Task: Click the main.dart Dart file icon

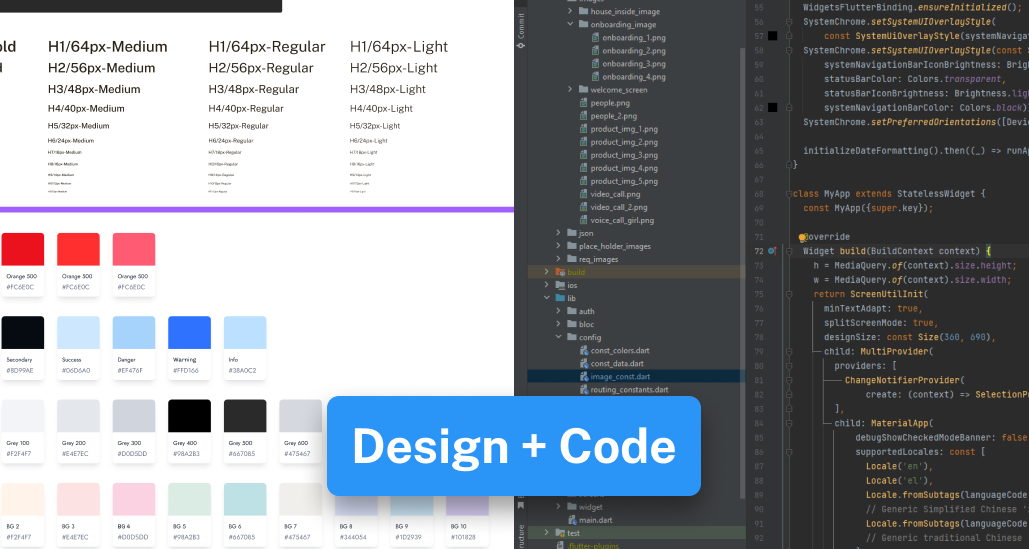Action: [570, 520]
